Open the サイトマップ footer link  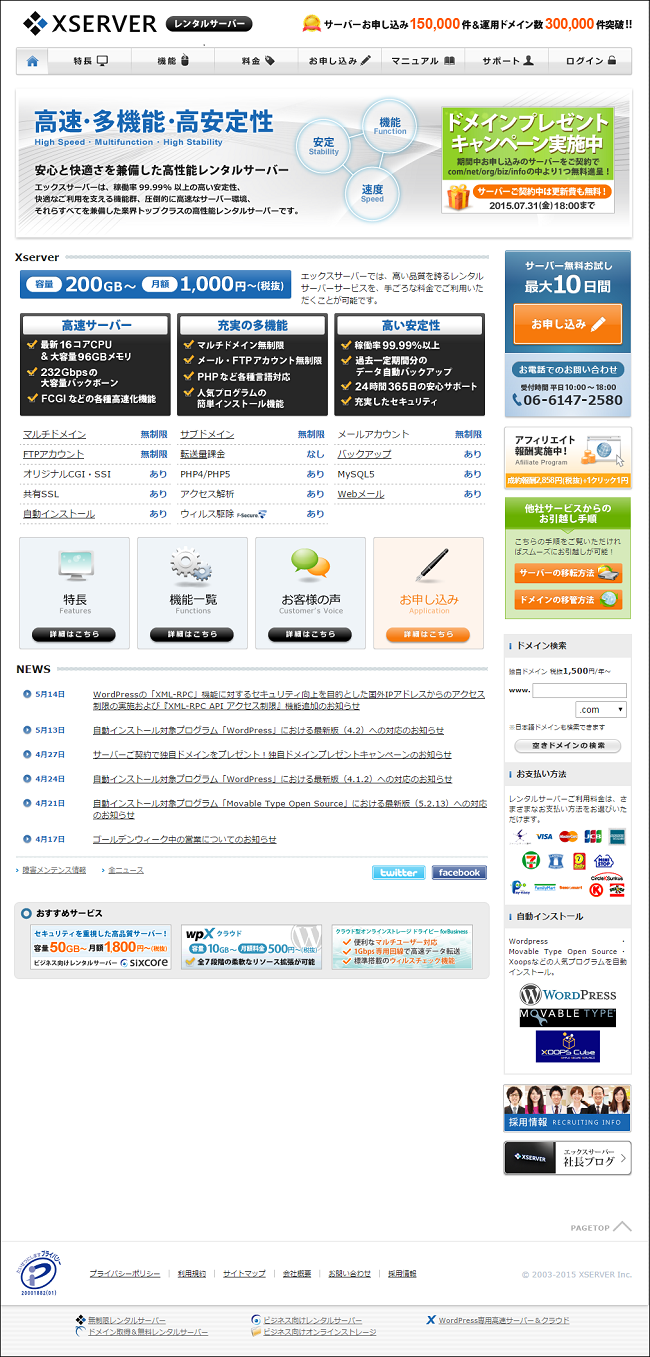244,1274
